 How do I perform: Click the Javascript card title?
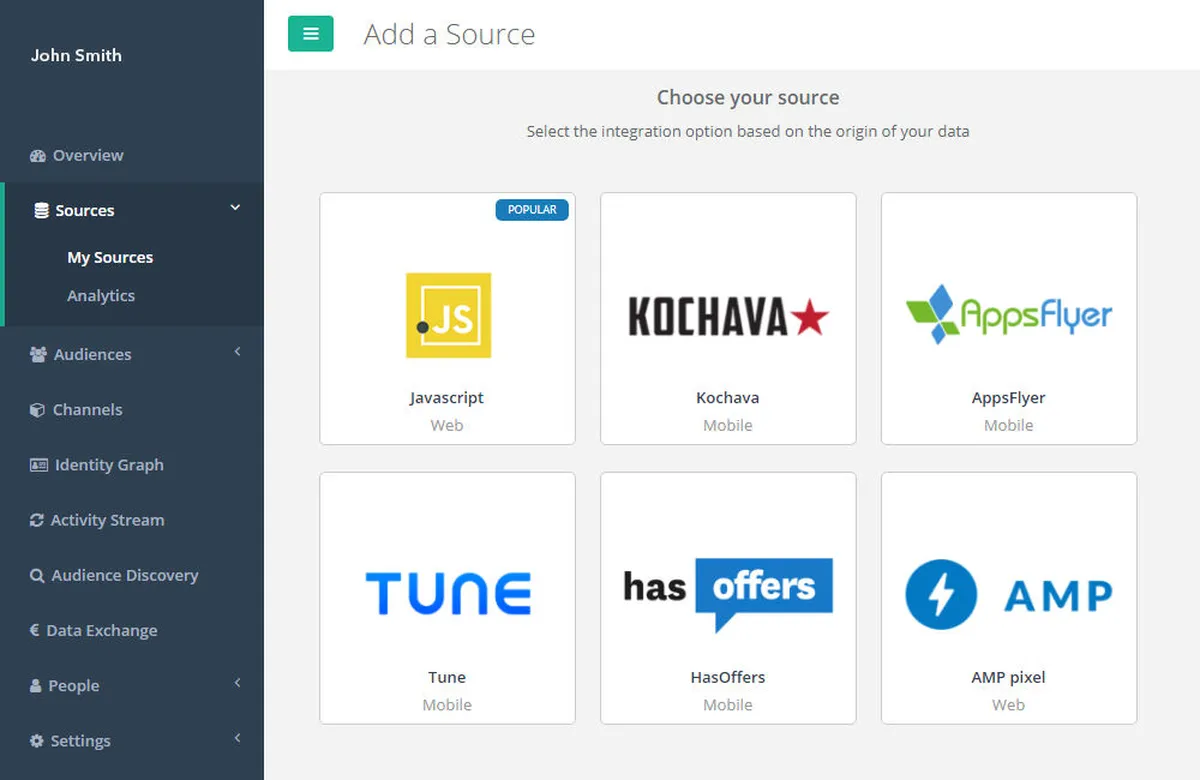coord(447,398)
